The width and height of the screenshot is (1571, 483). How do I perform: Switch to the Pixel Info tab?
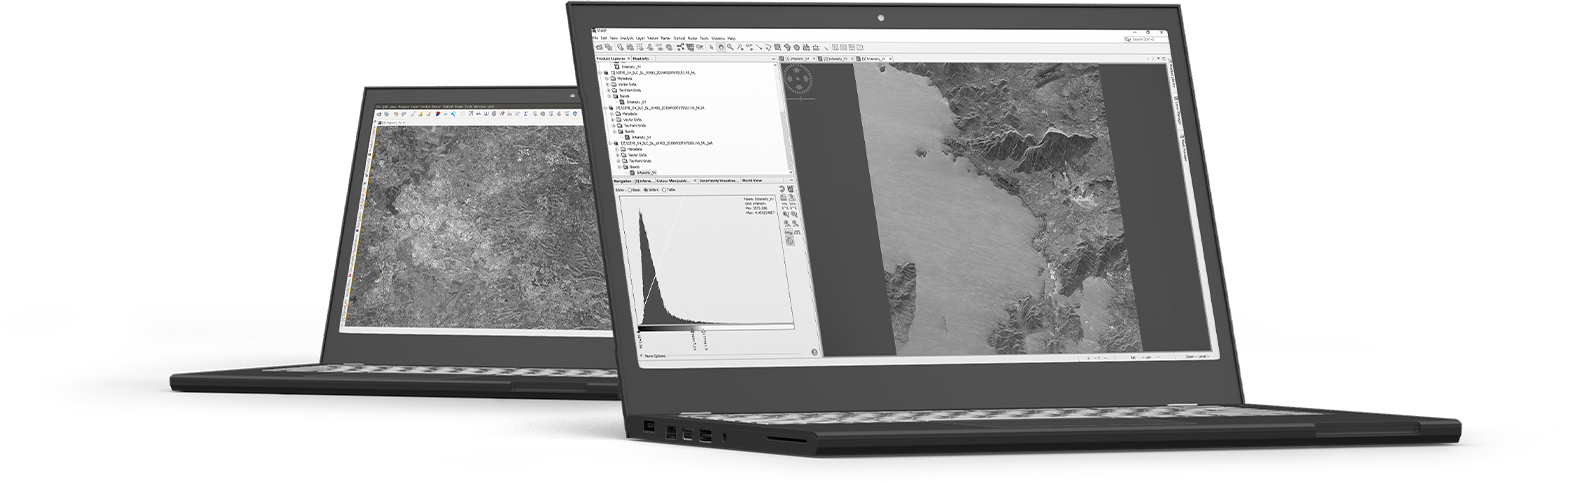pyautogui.click(x=641, y=58)
